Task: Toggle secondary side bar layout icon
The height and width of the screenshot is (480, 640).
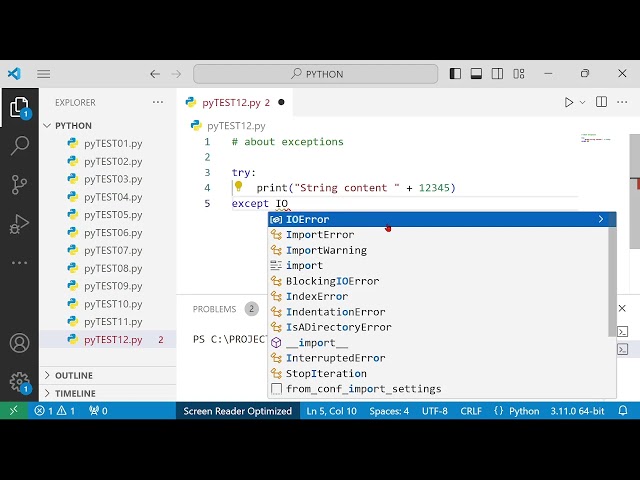Action: point(498,73)
